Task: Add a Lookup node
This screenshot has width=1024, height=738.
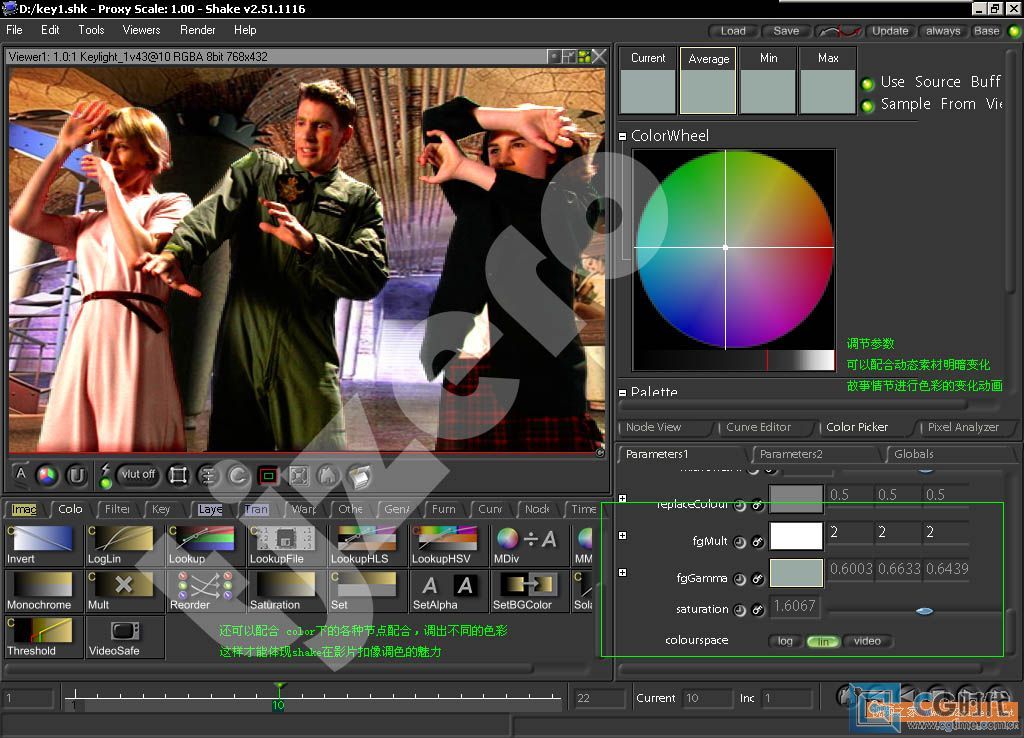Action: [x=205, y=545]
